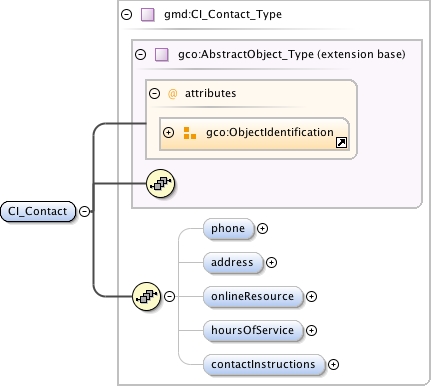The height and width of the screenshot is (387, 432).
Task: Expand the phone element
Action: pos(262,229)
